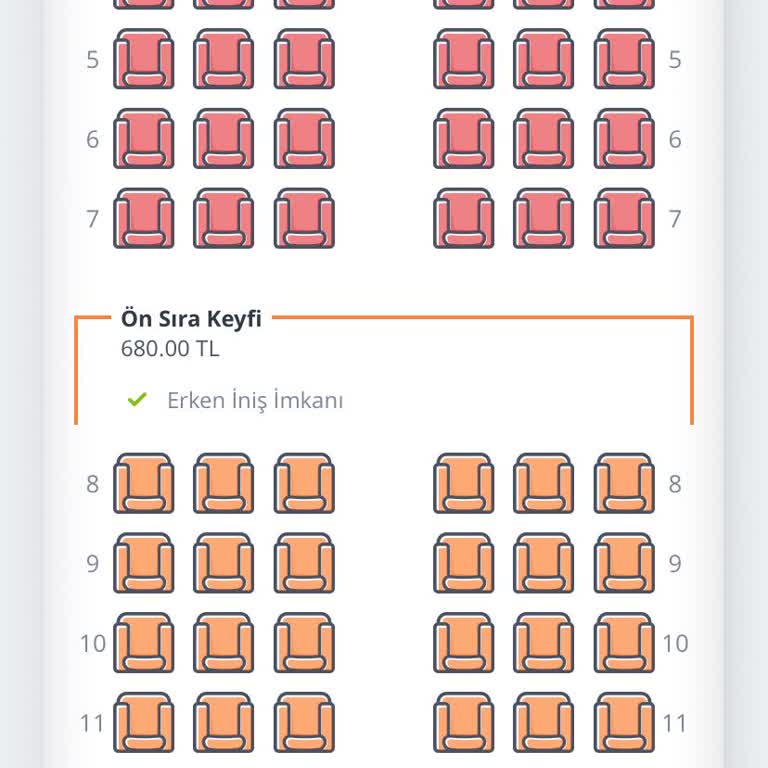Pick the middle seat of row 6's left block
The width and height of the screenshot is (768, 768).
click(x=223, y=139)
